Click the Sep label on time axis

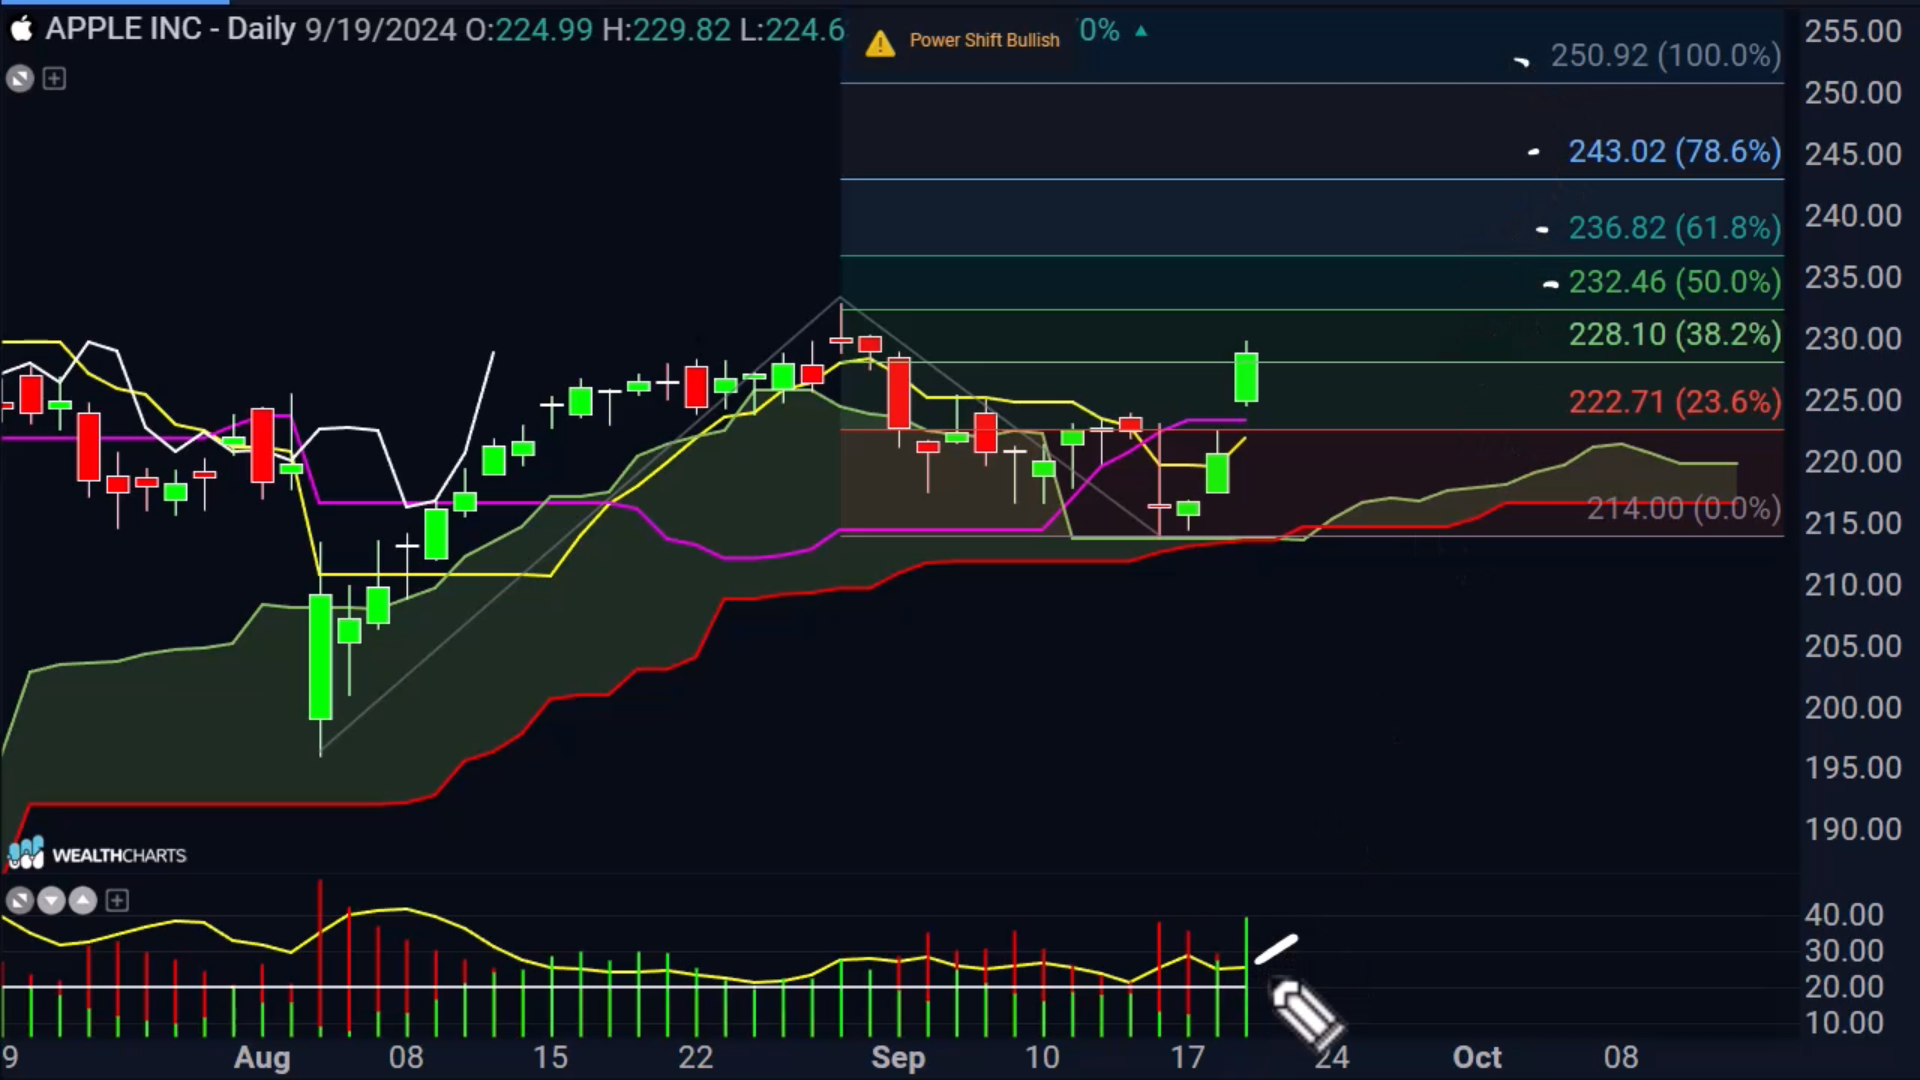(x=898, y=1058)
